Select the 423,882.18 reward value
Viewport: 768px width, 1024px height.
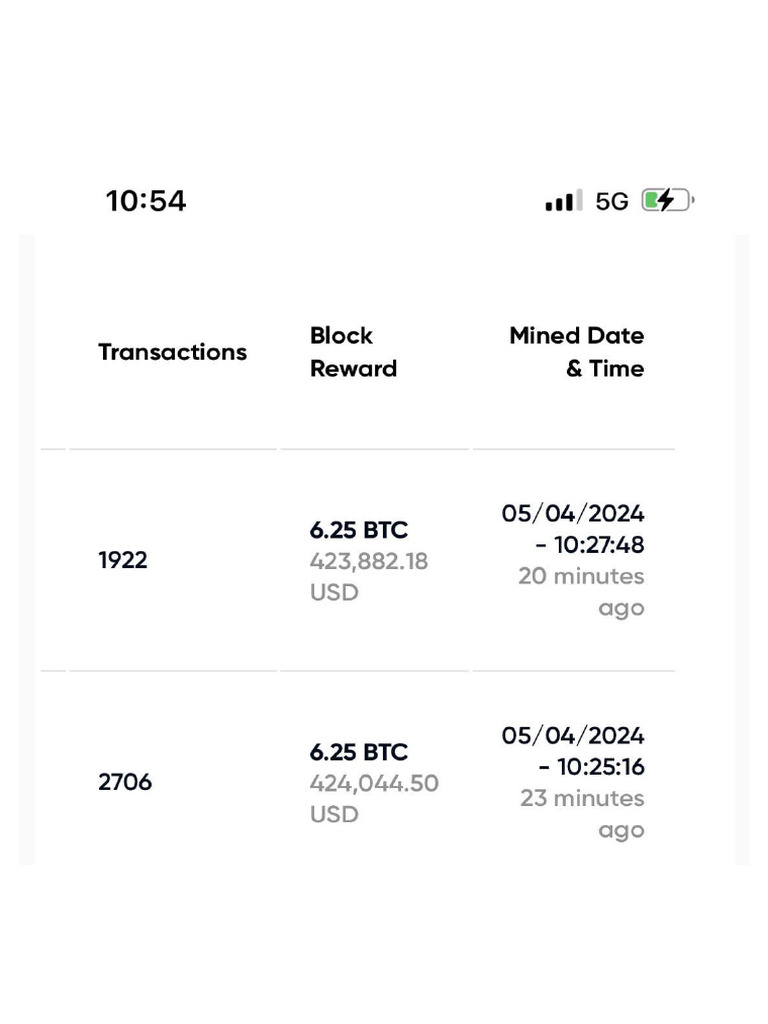pos(368,561)
